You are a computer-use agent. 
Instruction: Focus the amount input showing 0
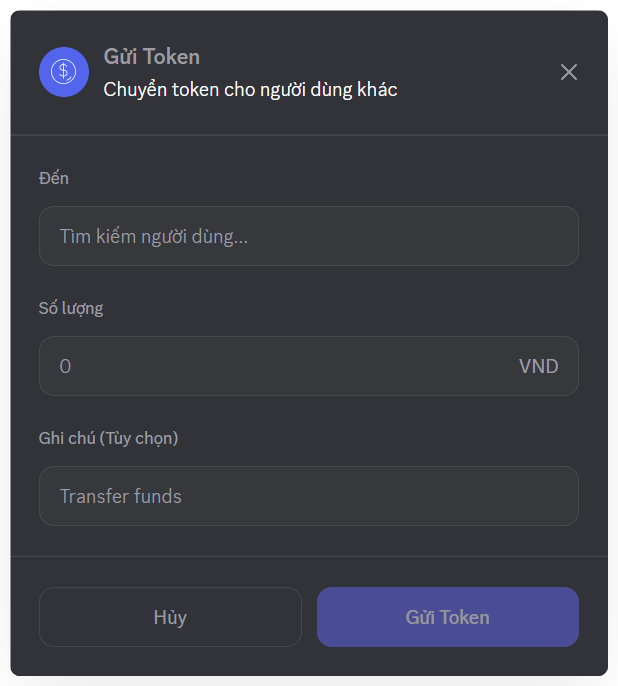pos(280,366)
